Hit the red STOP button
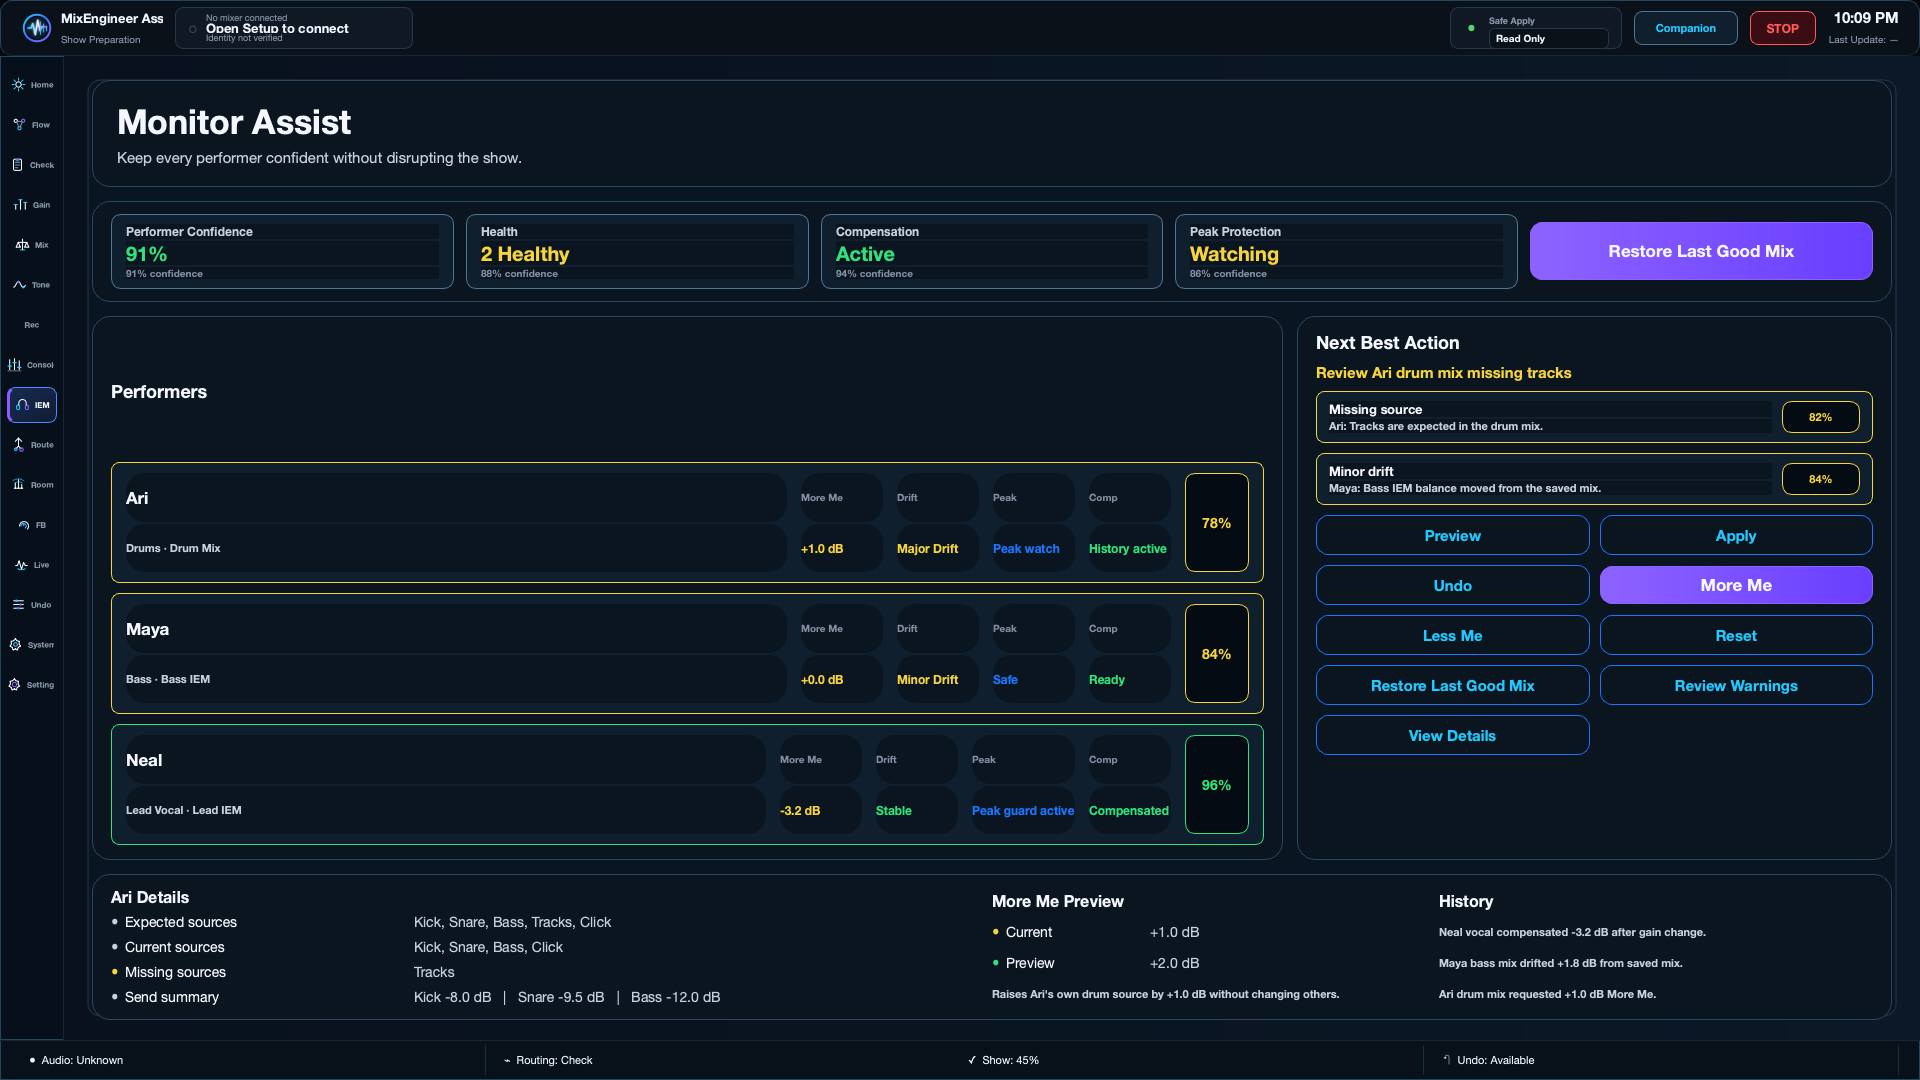 coord(1782,28)
